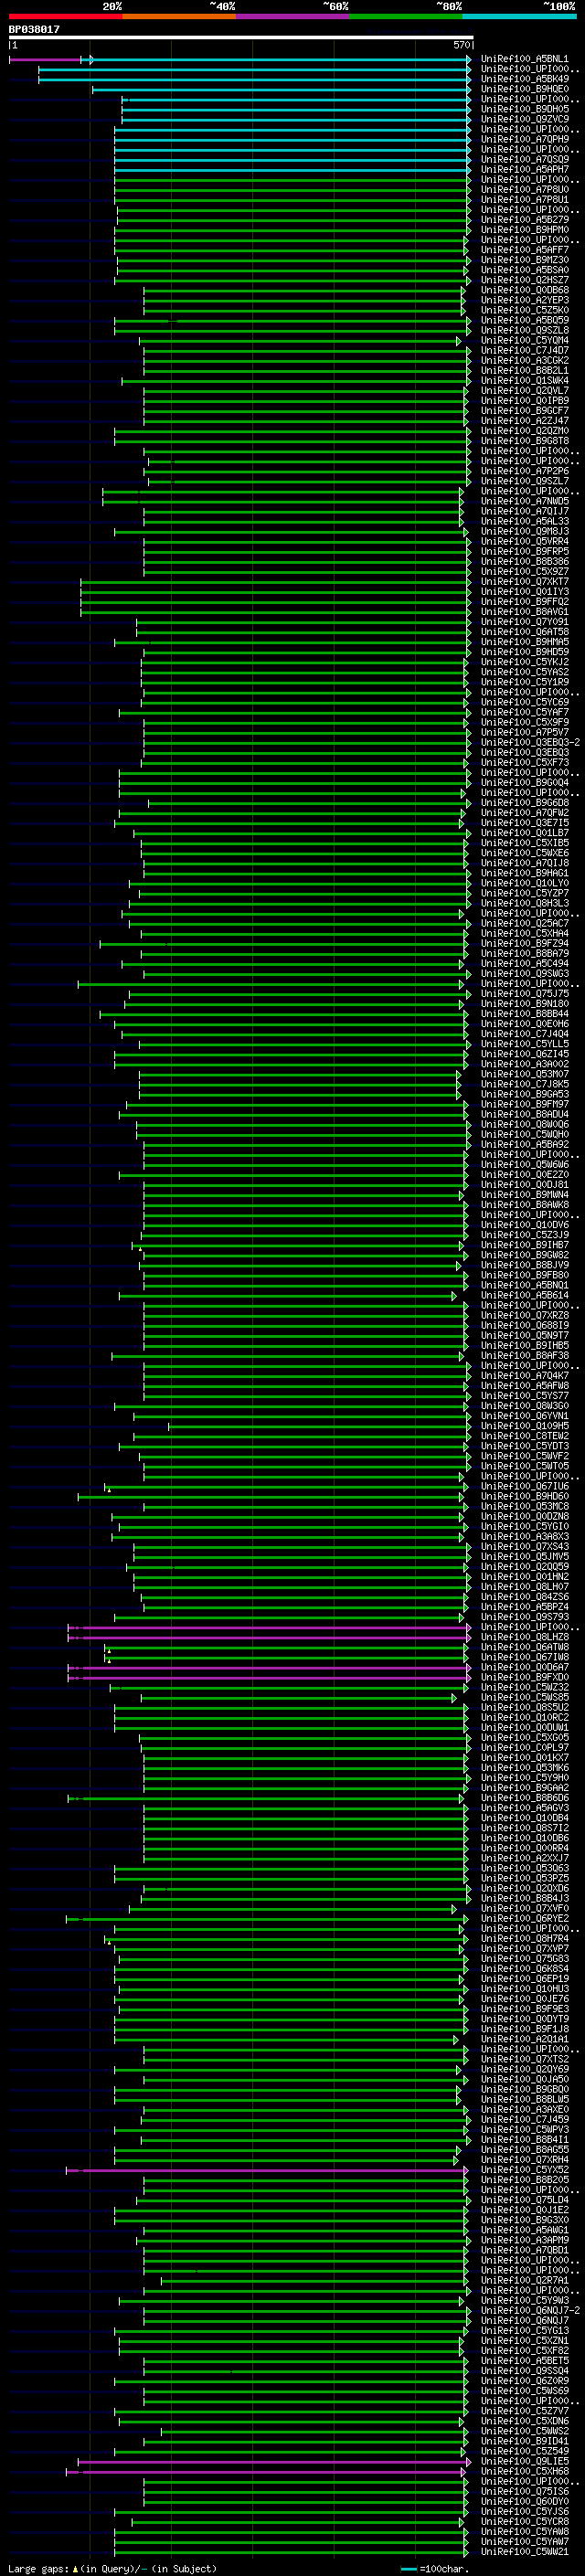This screenshot has height=2576, width=585.
Task: Select hit label UniRef100_B9HD59
Action: [524, 653]
